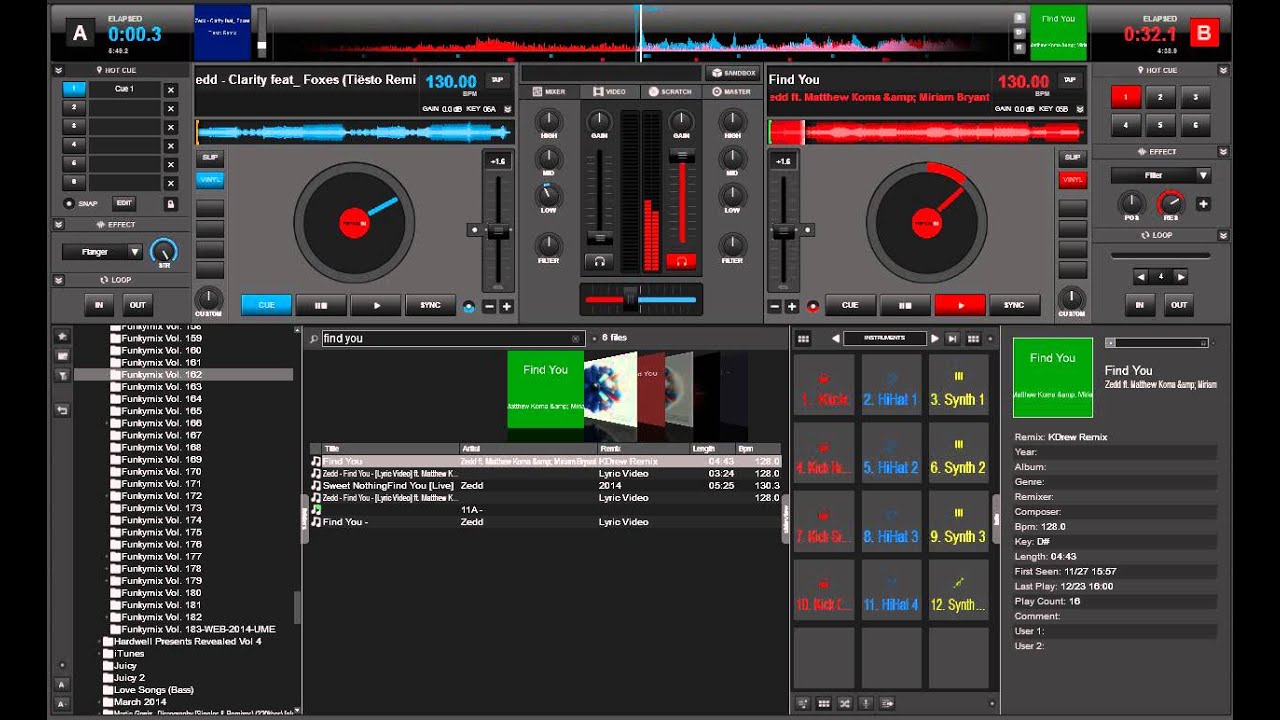Collapse the deck B EFFECT panel
1280x720 pixels.
click(x=1223, y=152)
